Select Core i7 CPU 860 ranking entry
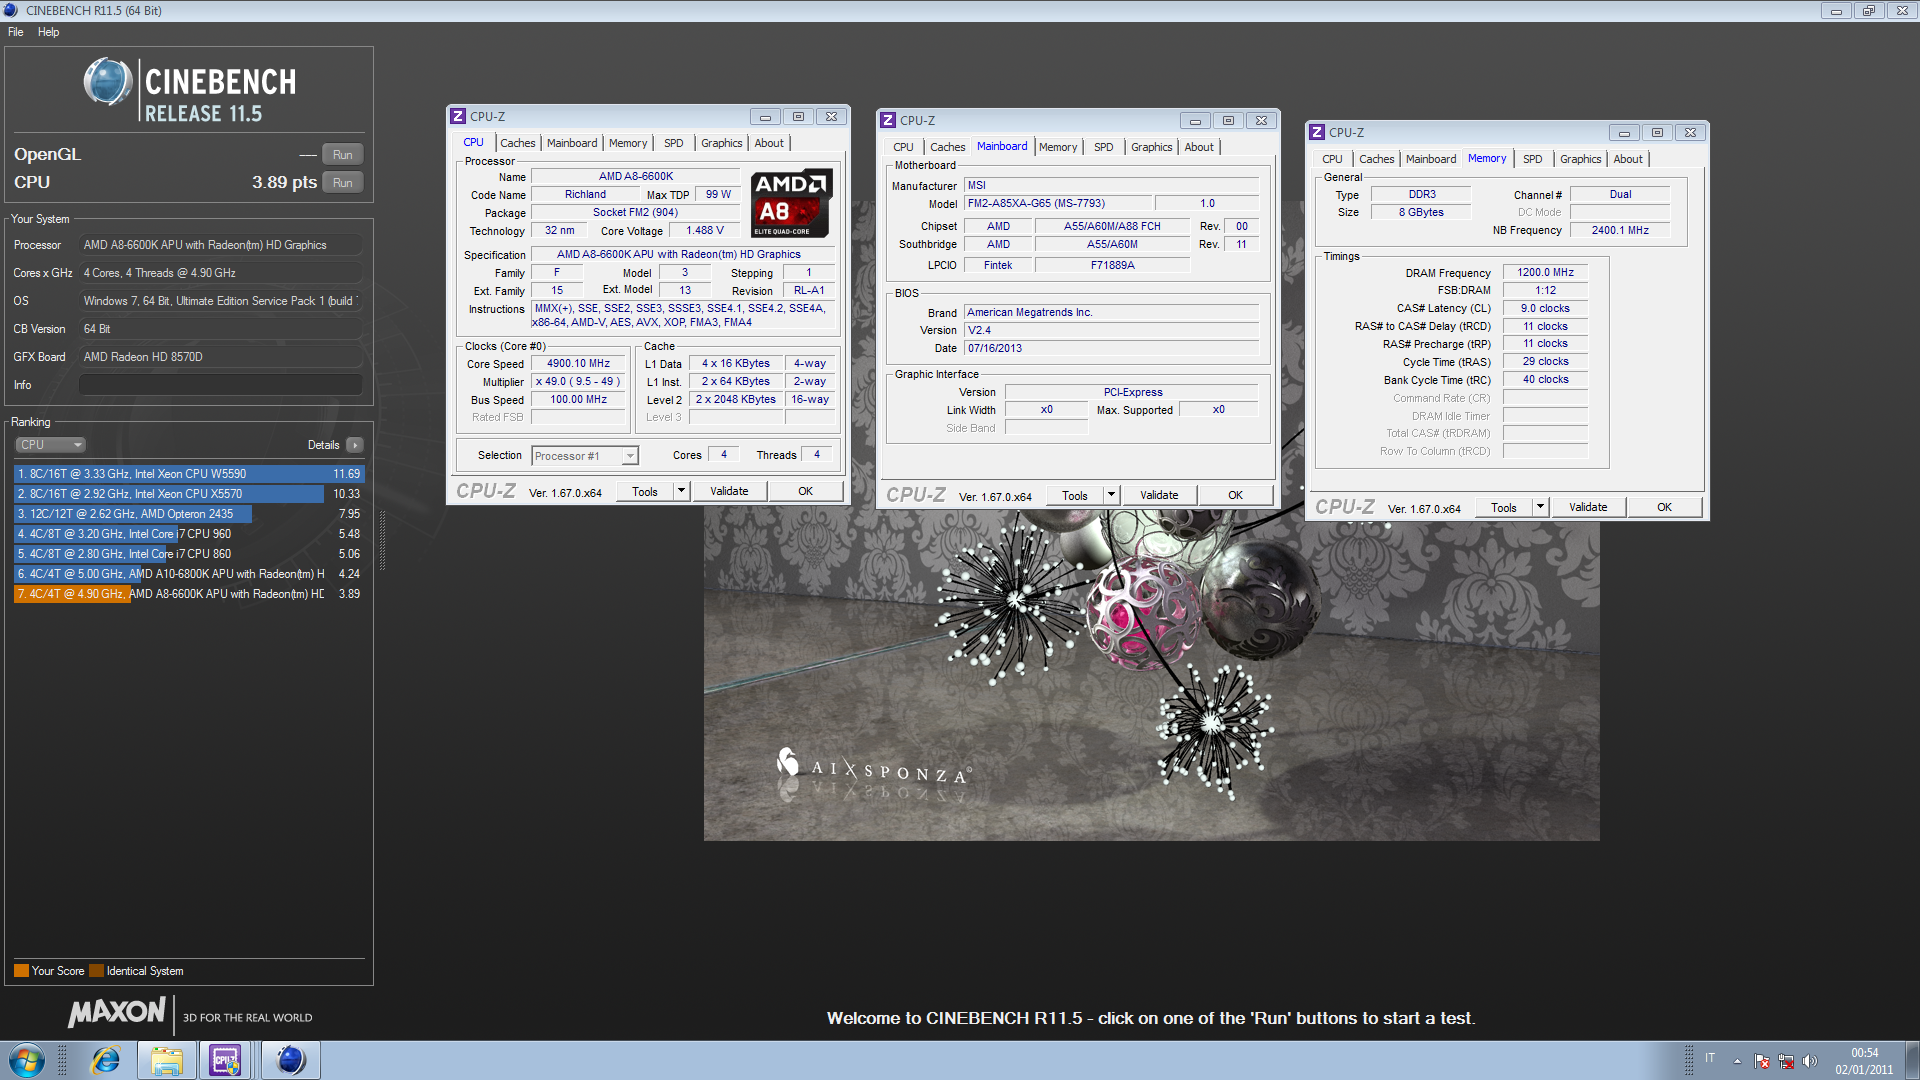1920x1080 pixels. 188,554
